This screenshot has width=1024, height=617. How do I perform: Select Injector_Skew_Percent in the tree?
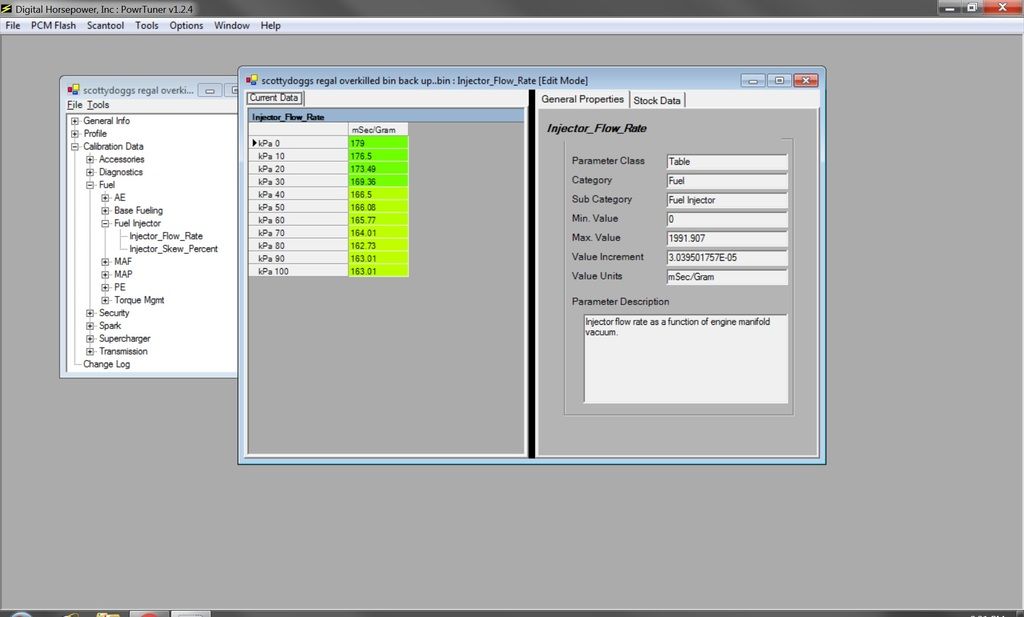coord(173,249)
